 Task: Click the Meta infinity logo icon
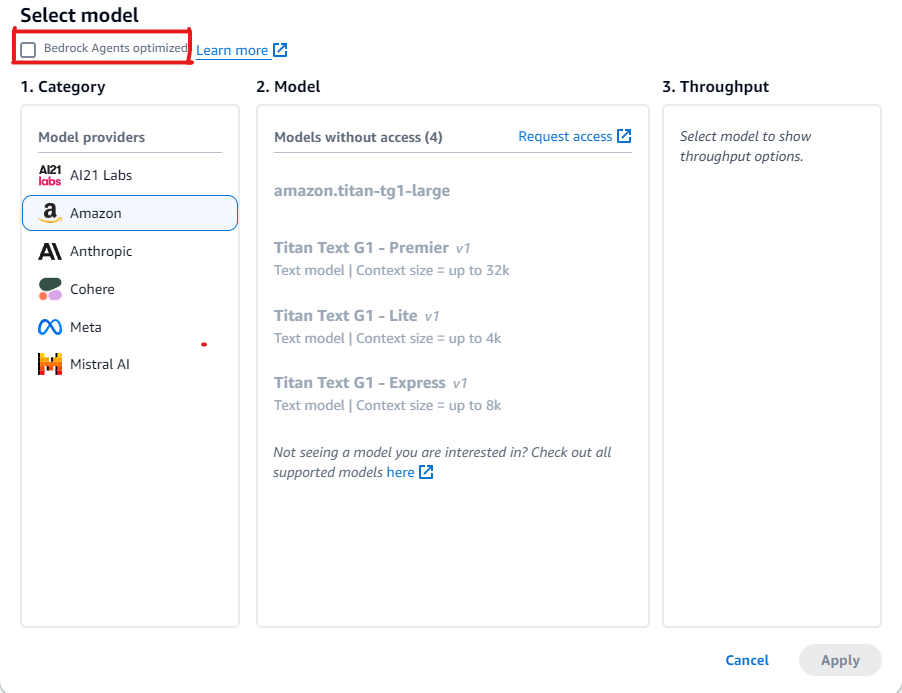(x=48, y=327)
